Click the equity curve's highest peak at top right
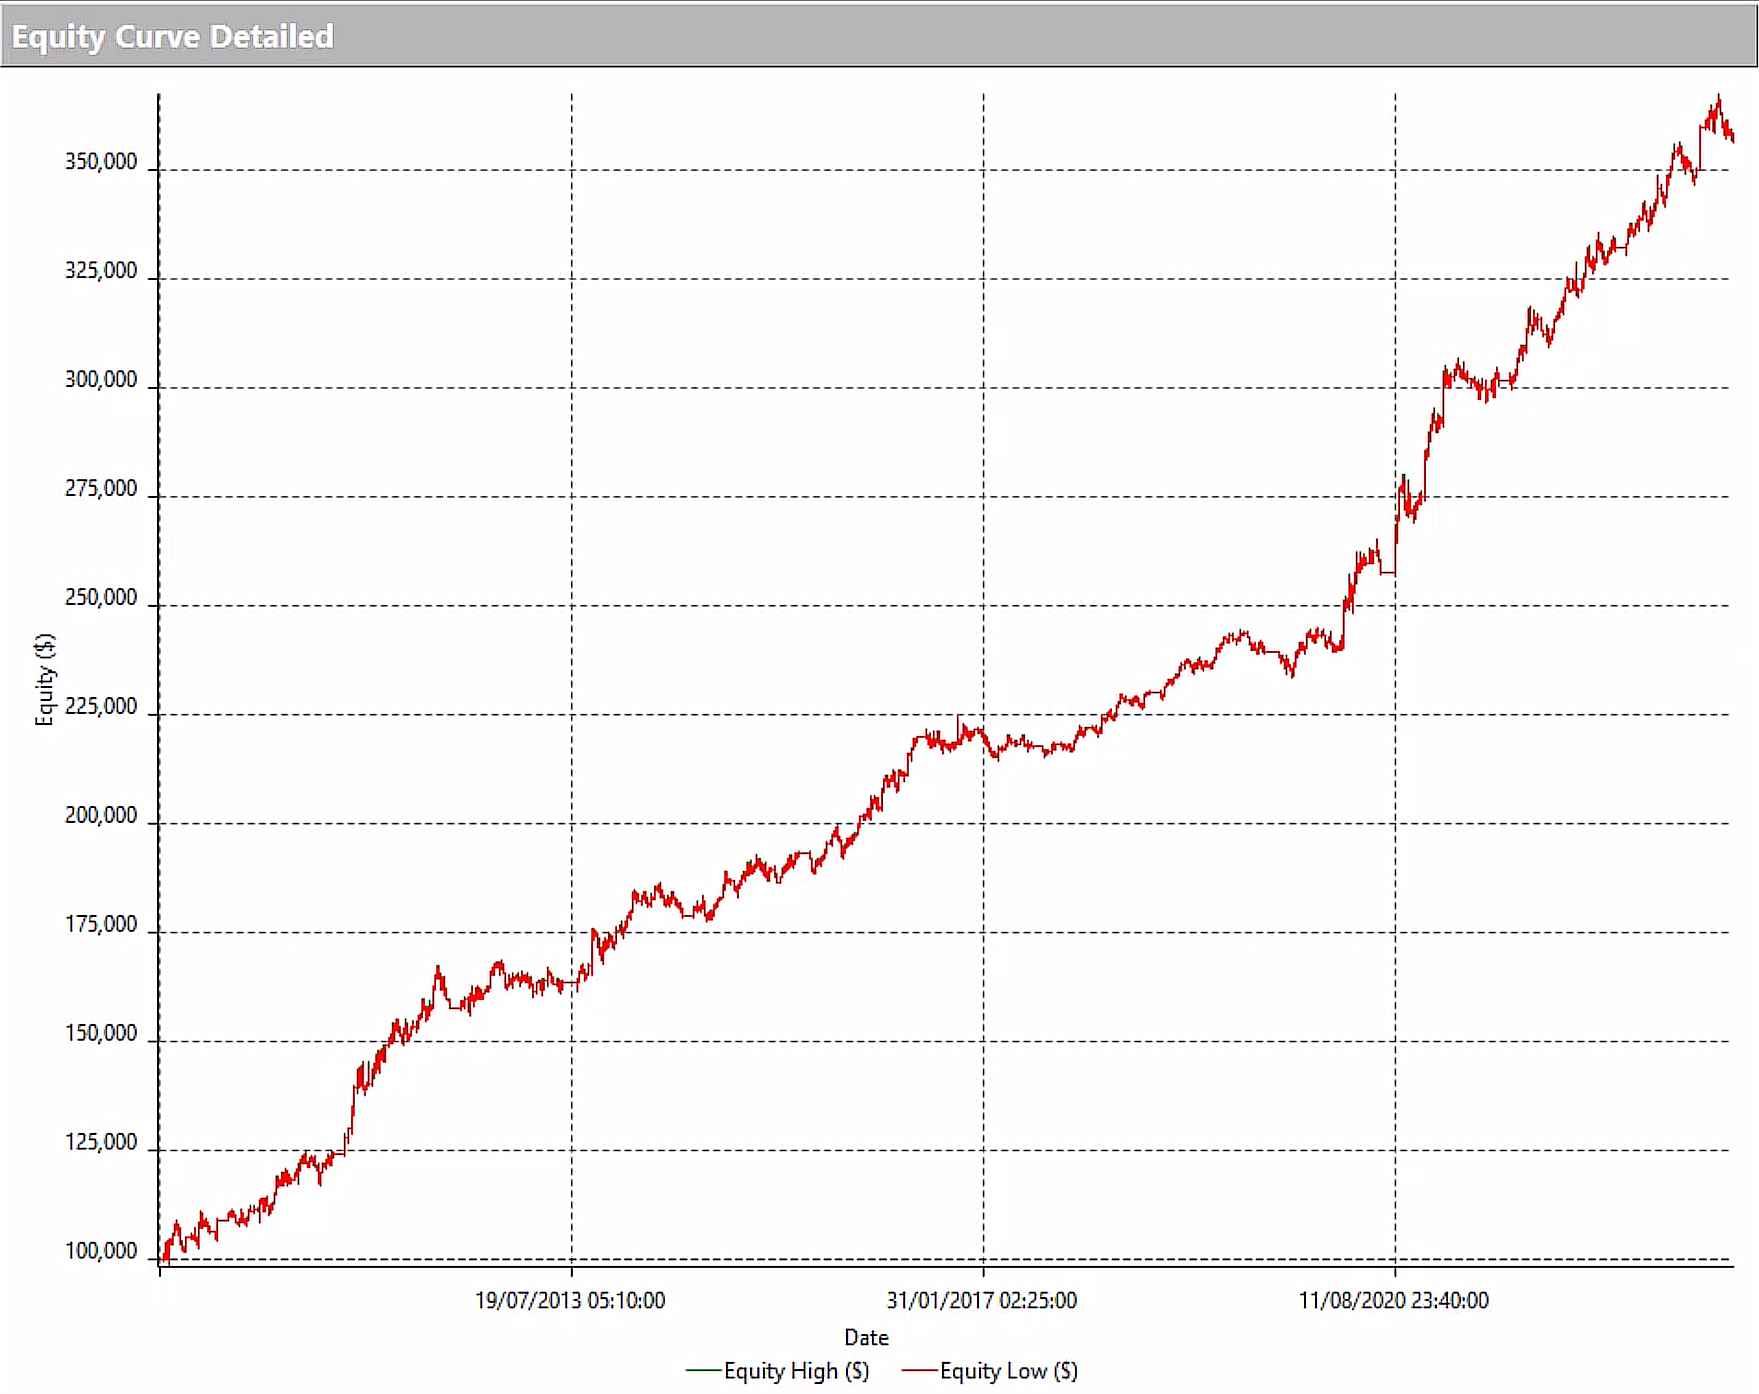The height and width of the screenshot is (1394, 1759). tap(1718, 99)
